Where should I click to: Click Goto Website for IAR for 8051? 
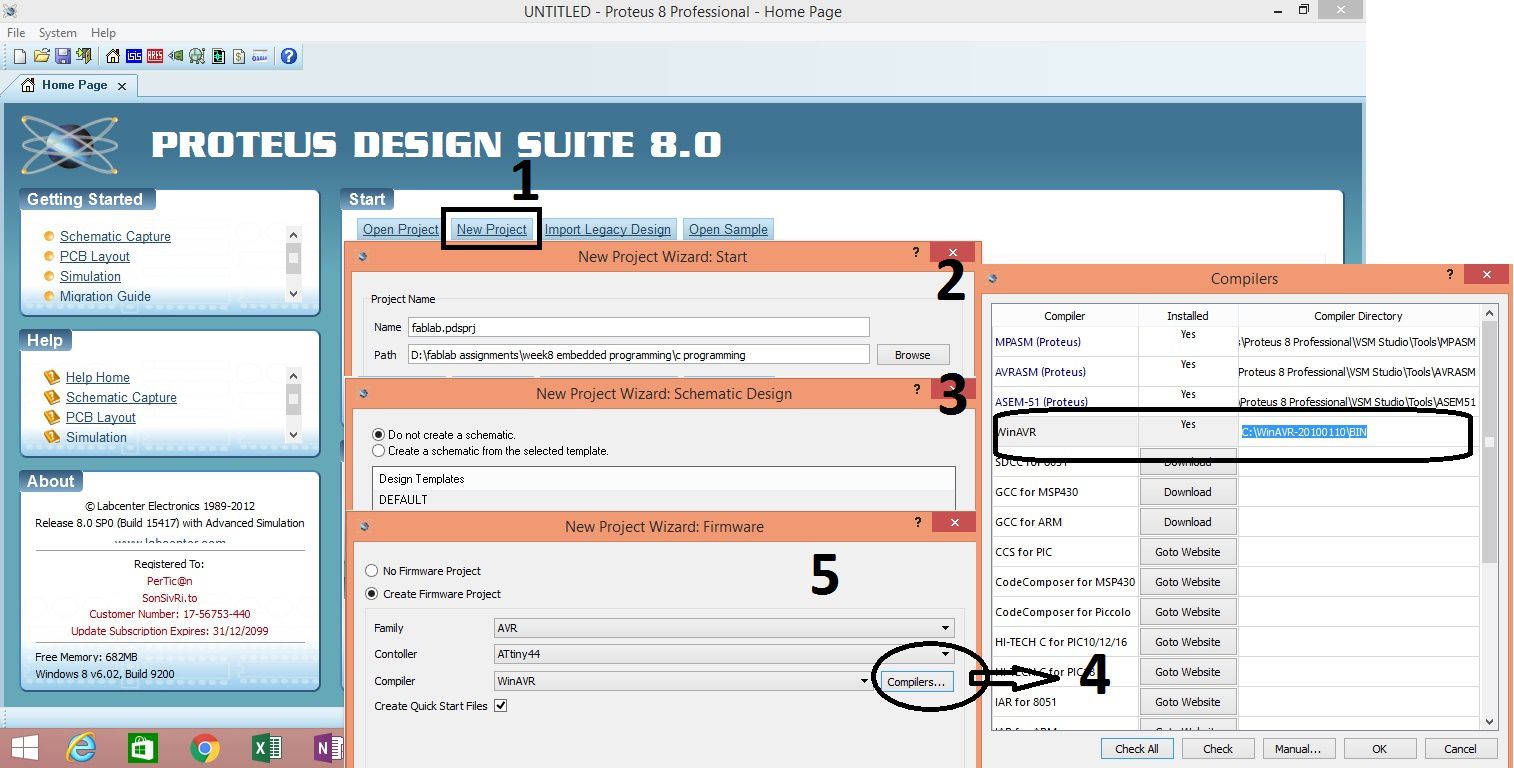pos(1188,702)
